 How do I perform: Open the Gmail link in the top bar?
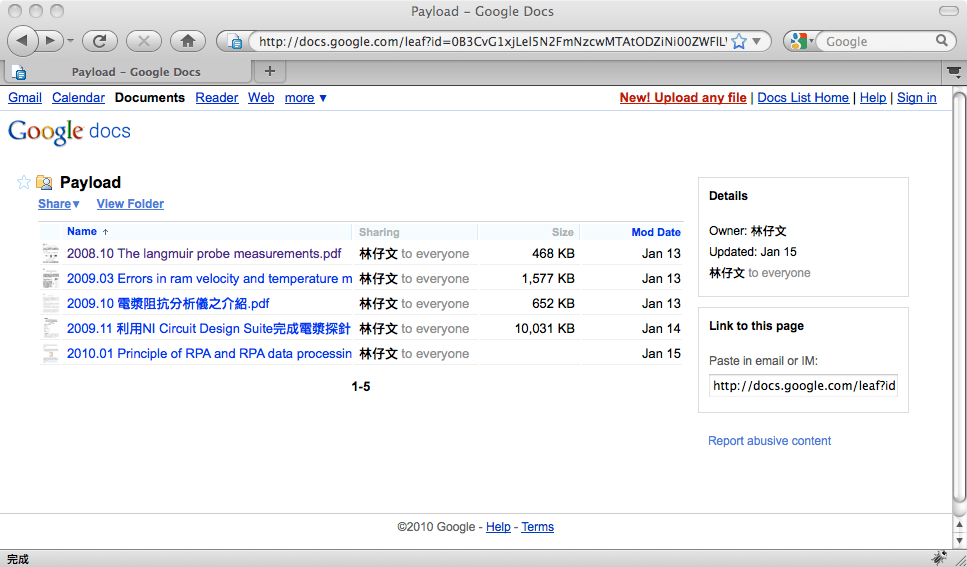(x=25, y=98)
